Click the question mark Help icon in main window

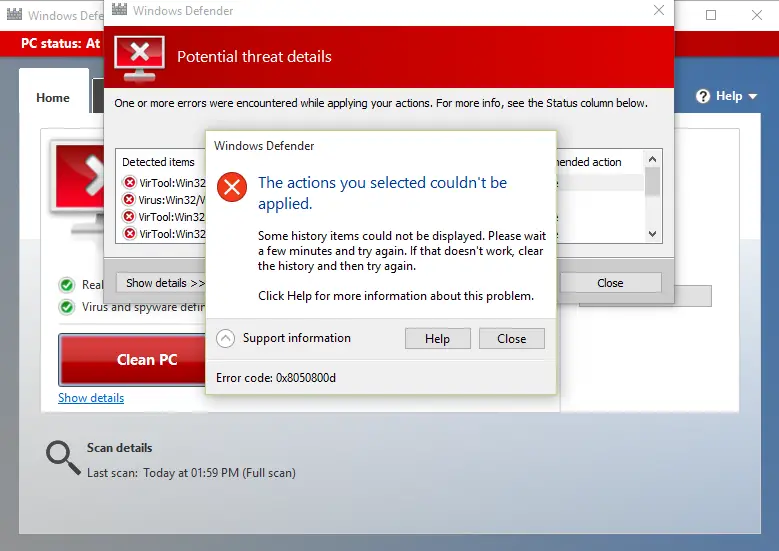point(703,96)
